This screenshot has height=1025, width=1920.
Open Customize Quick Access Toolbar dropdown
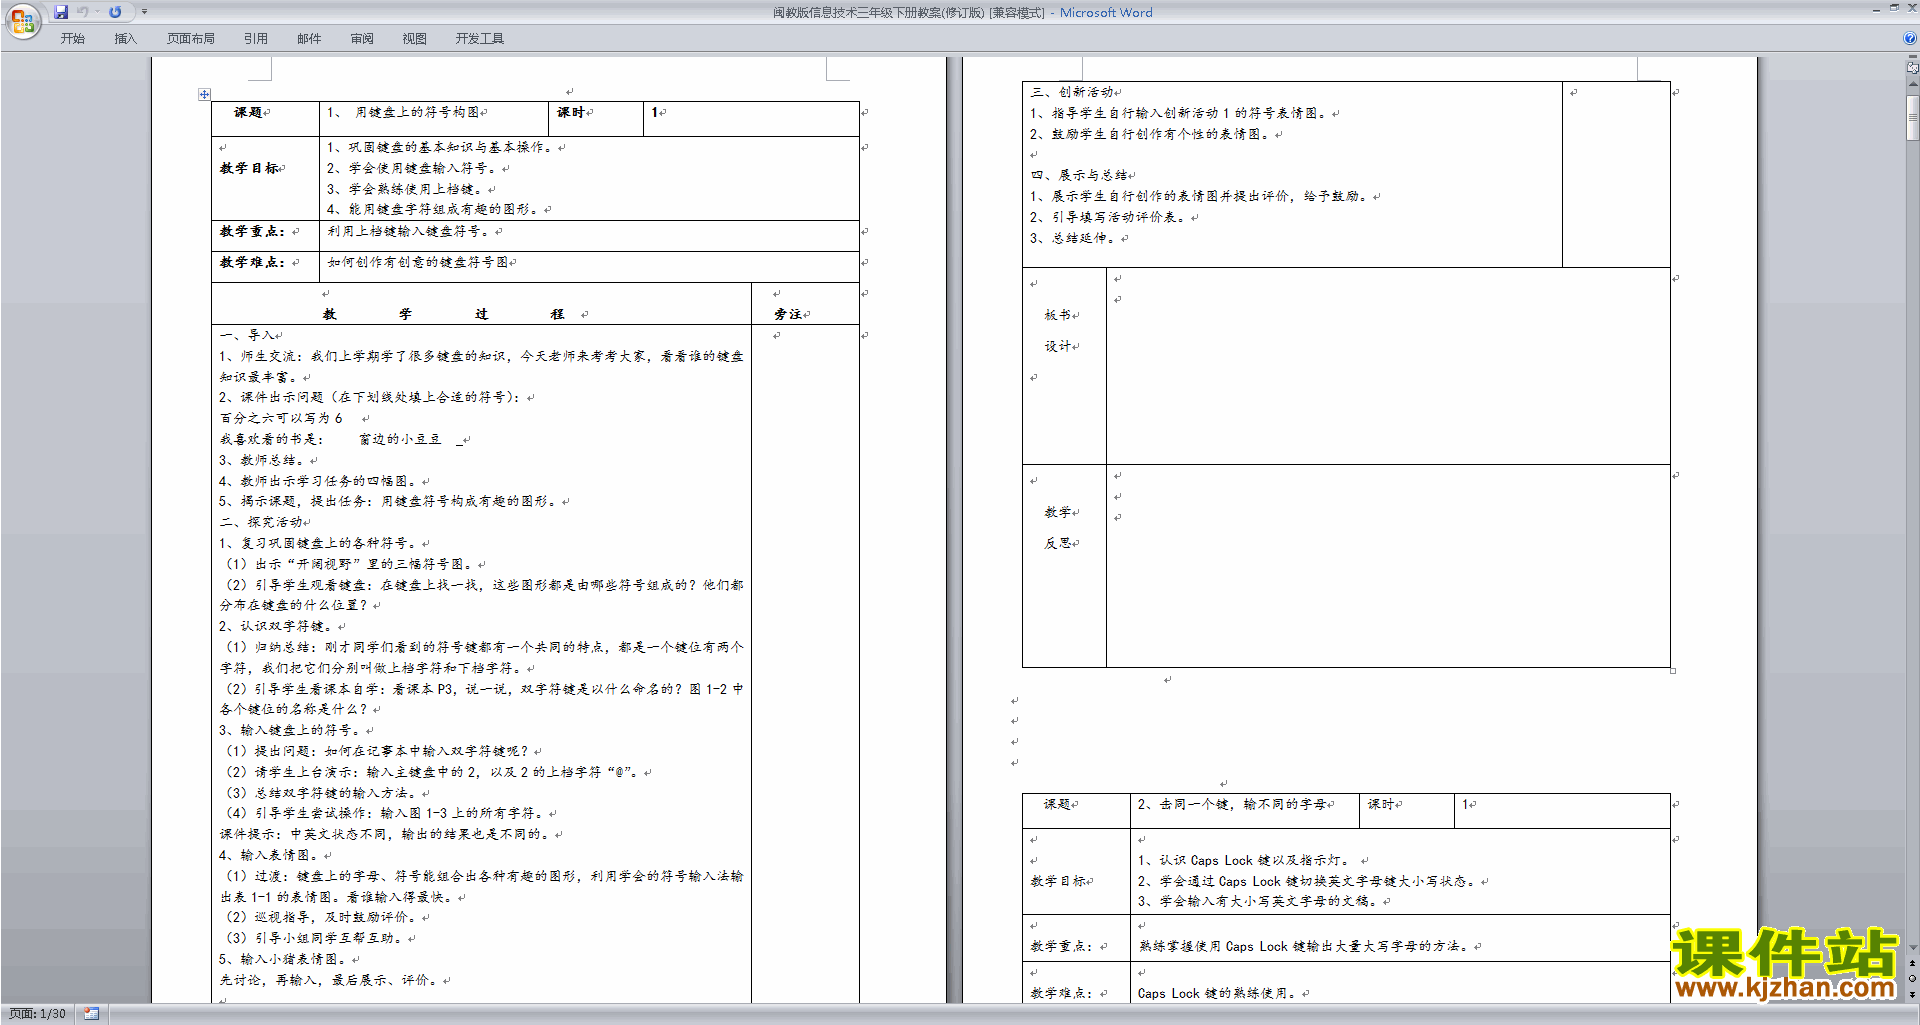coord(145,12)
